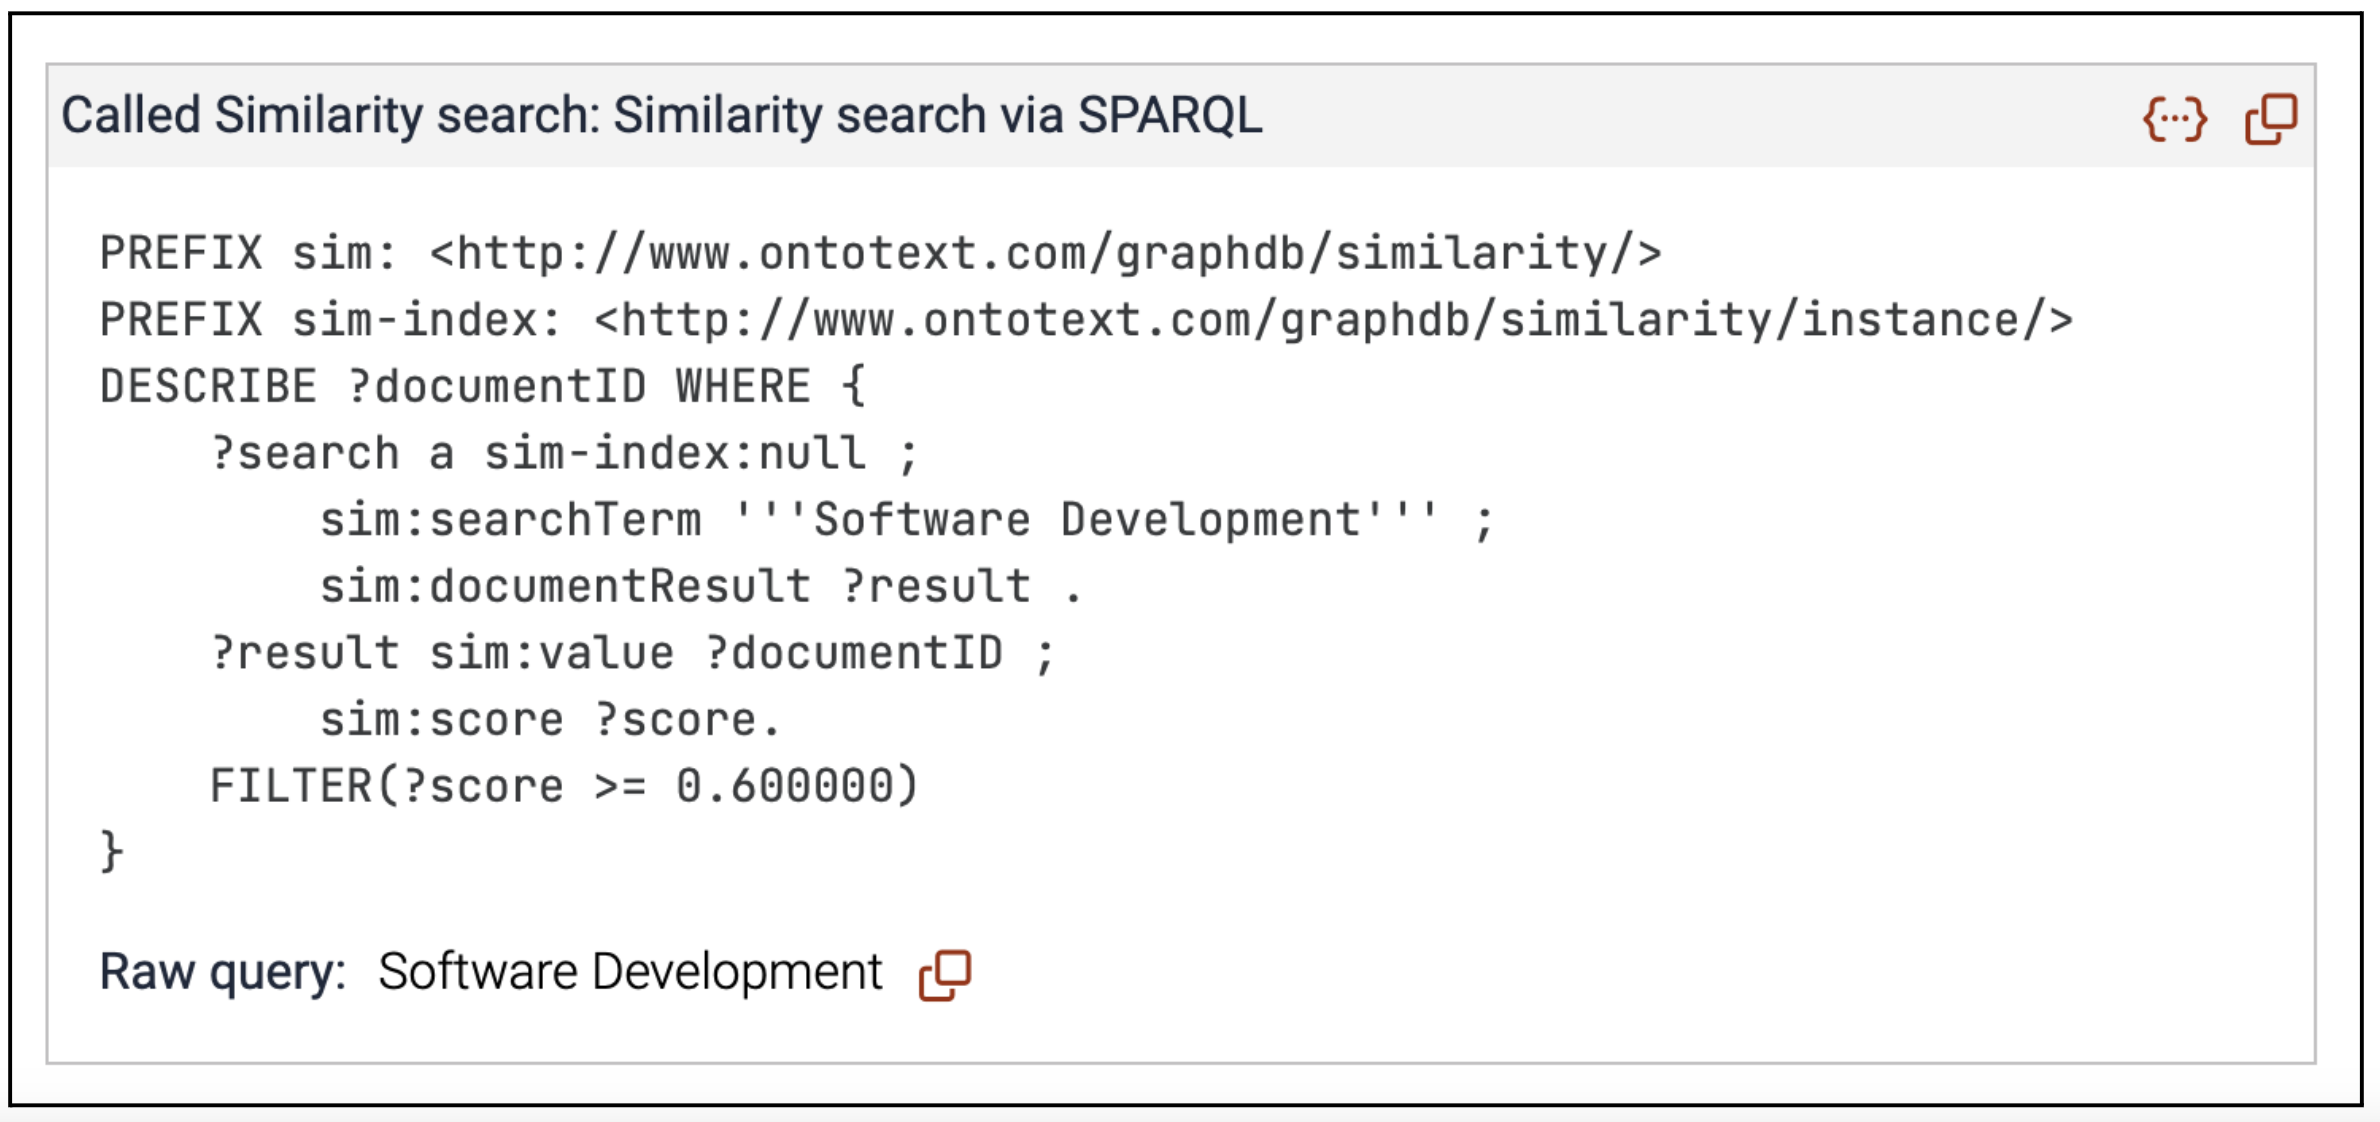Select the 'Software Development' search term string
The width and height of the screenshot is (2380, 1122).
[1086, 520]
